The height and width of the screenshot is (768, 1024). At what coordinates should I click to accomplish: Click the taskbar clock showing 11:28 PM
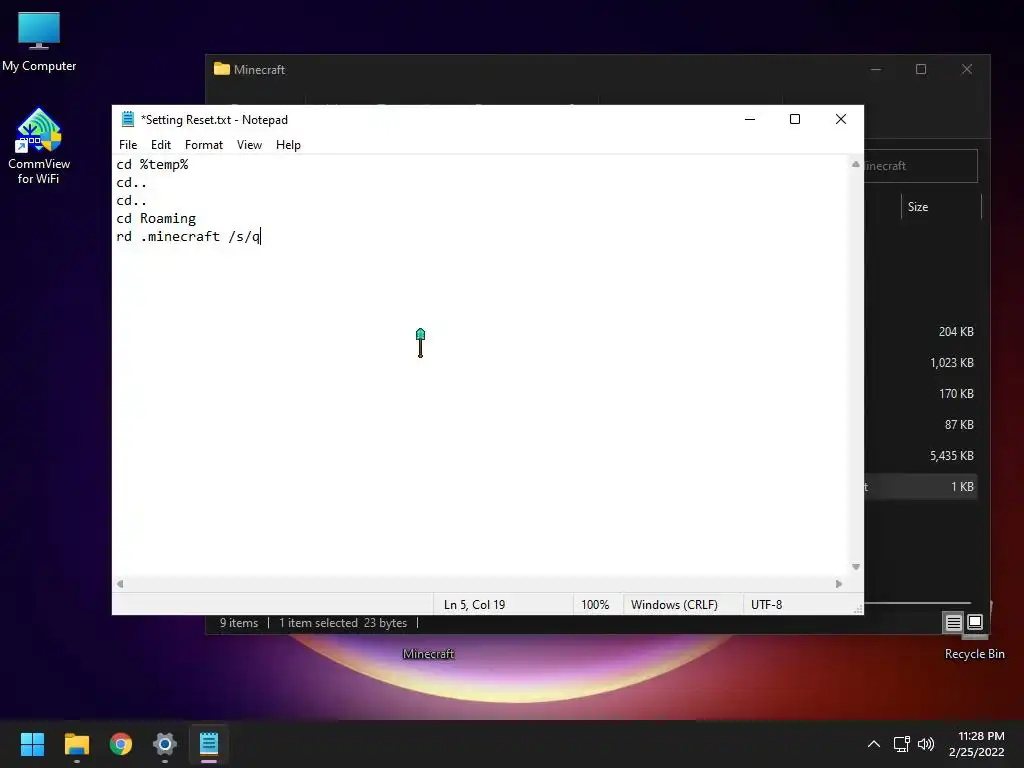(977, 744)
